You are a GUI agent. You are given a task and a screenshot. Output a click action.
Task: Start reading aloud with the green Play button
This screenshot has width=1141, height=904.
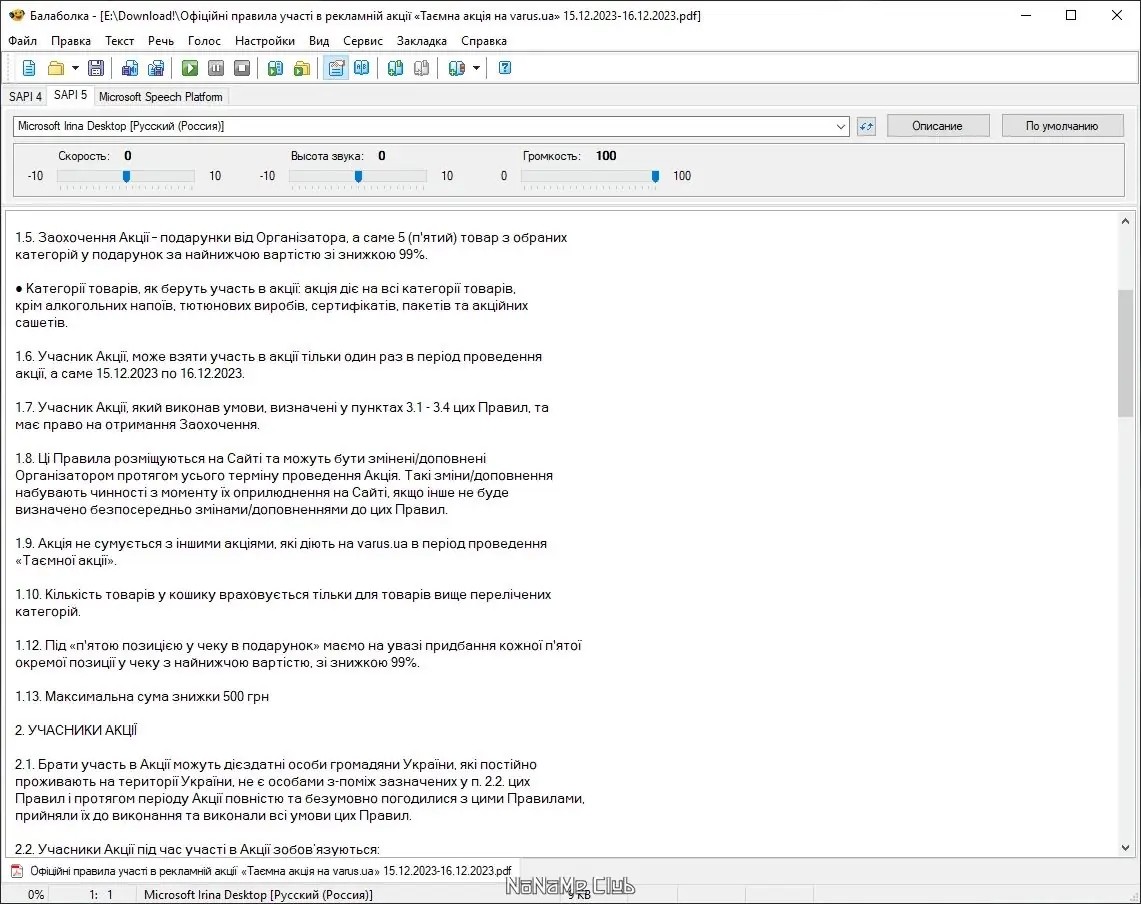pyautogui.click(x=190, y=68)
